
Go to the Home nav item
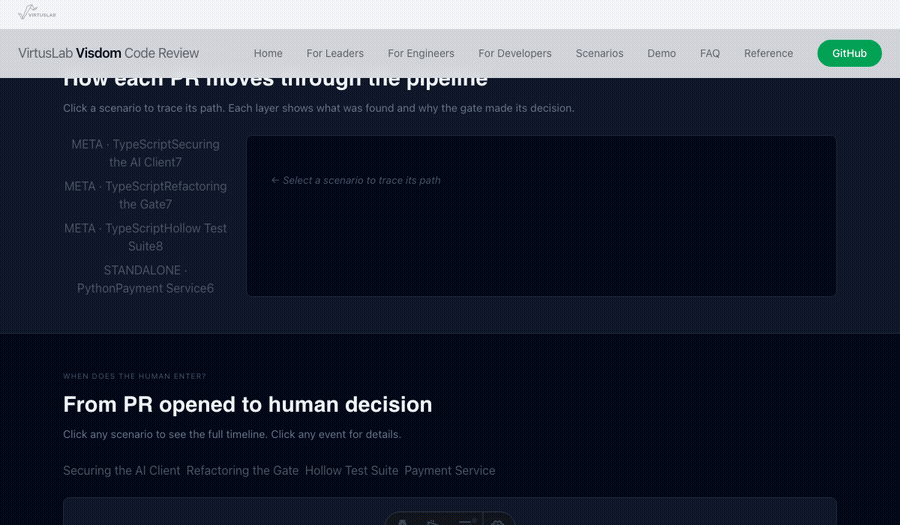pyautogui.click(x=268, y=53)
